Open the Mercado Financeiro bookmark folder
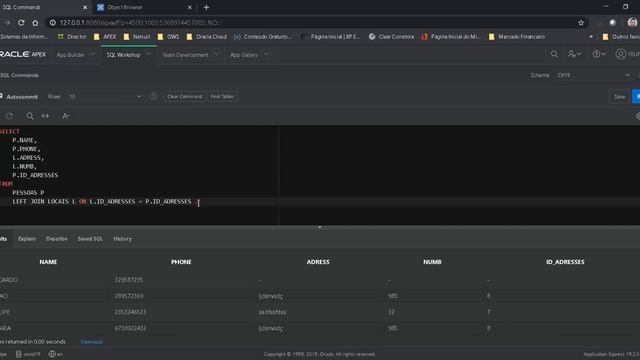This screenshot has width=640, height=360. pos(517,37)
